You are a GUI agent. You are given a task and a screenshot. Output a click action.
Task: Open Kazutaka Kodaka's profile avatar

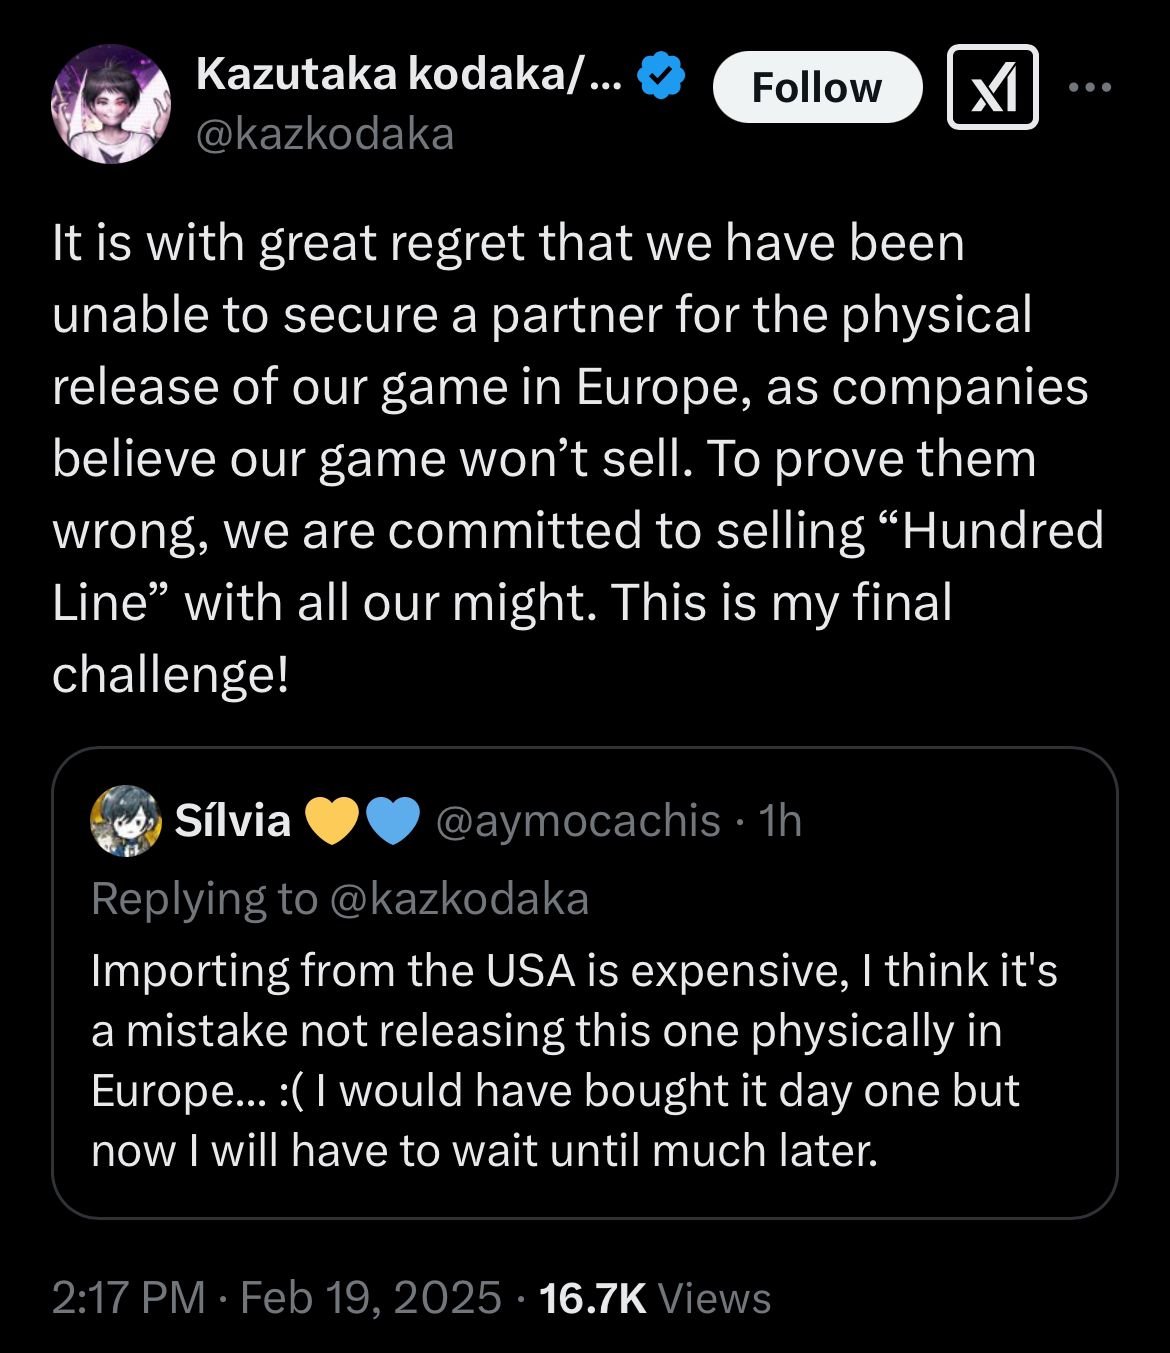click(111, 104)
